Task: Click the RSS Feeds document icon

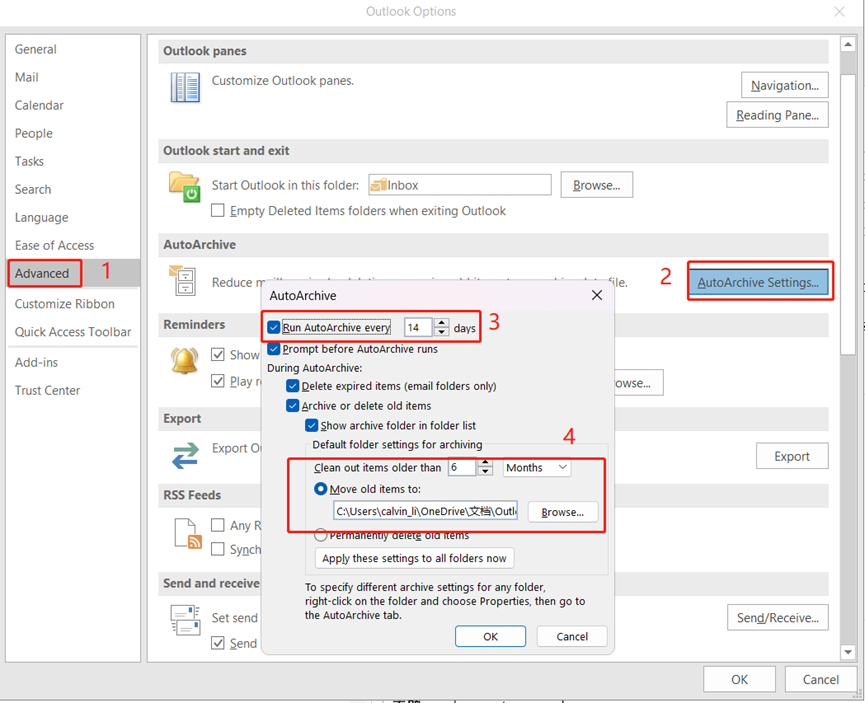Action: pyautogui.click(x=188, y=533)
